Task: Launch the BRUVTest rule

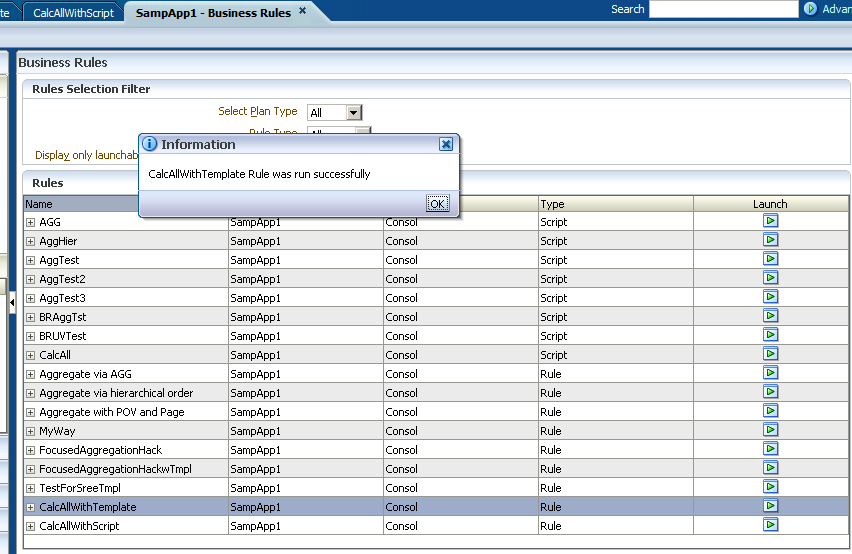Action: 770,335
